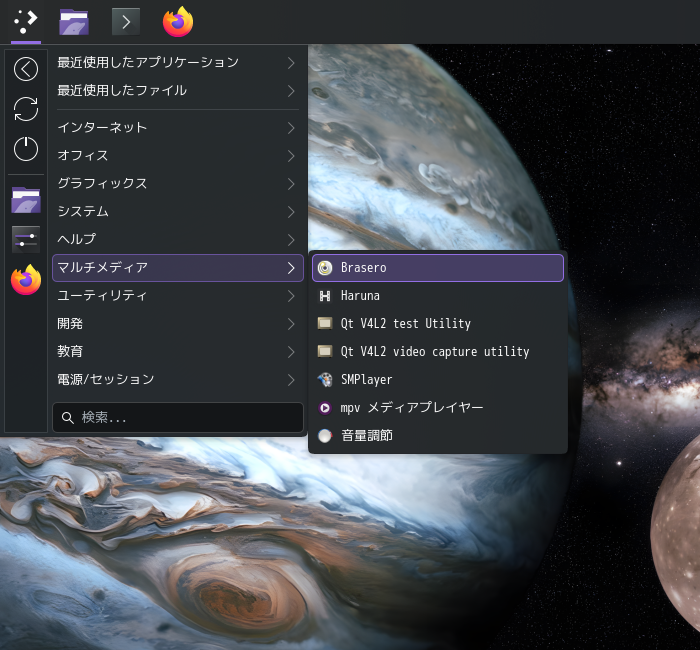Open the 最近使用したファイル category
Image resolution: width=700 pixels, height=650 pixels.
(x=178, y=91)
